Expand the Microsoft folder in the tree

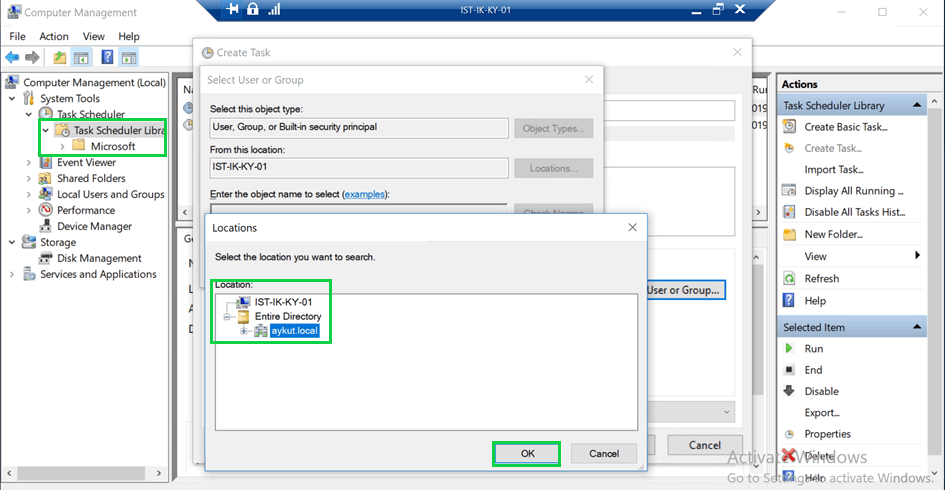(x=63, y=146)
